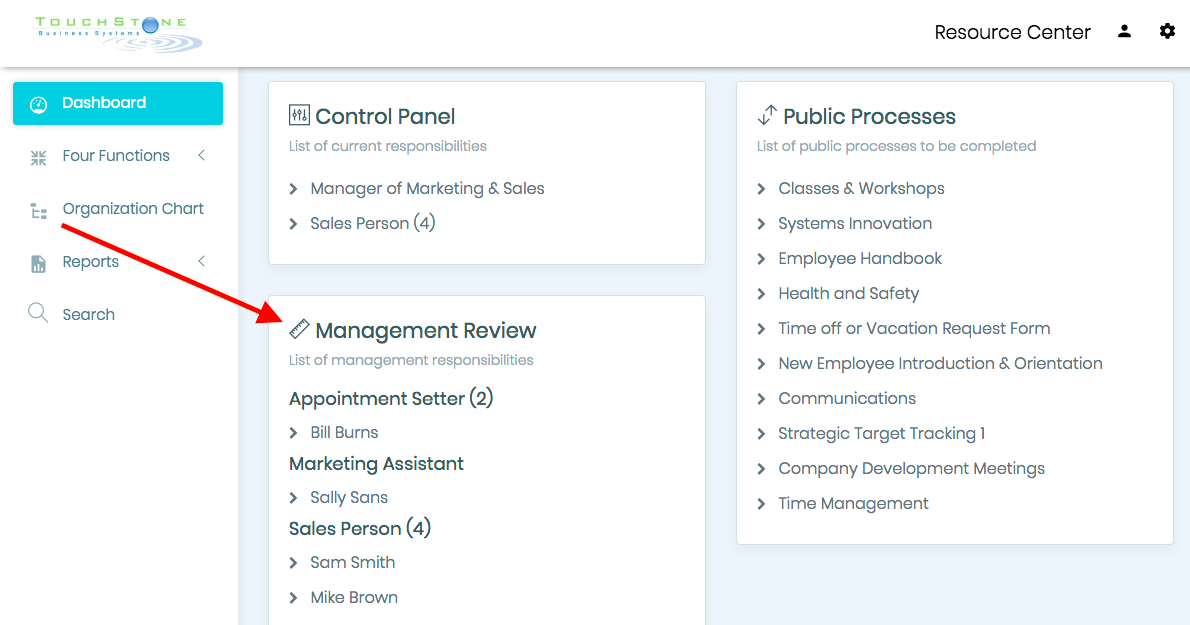Image resolution: width=1190 pixels, height=625 pixels.
Task: Expand the Classes & Workshops chevron
Action: 761,189
